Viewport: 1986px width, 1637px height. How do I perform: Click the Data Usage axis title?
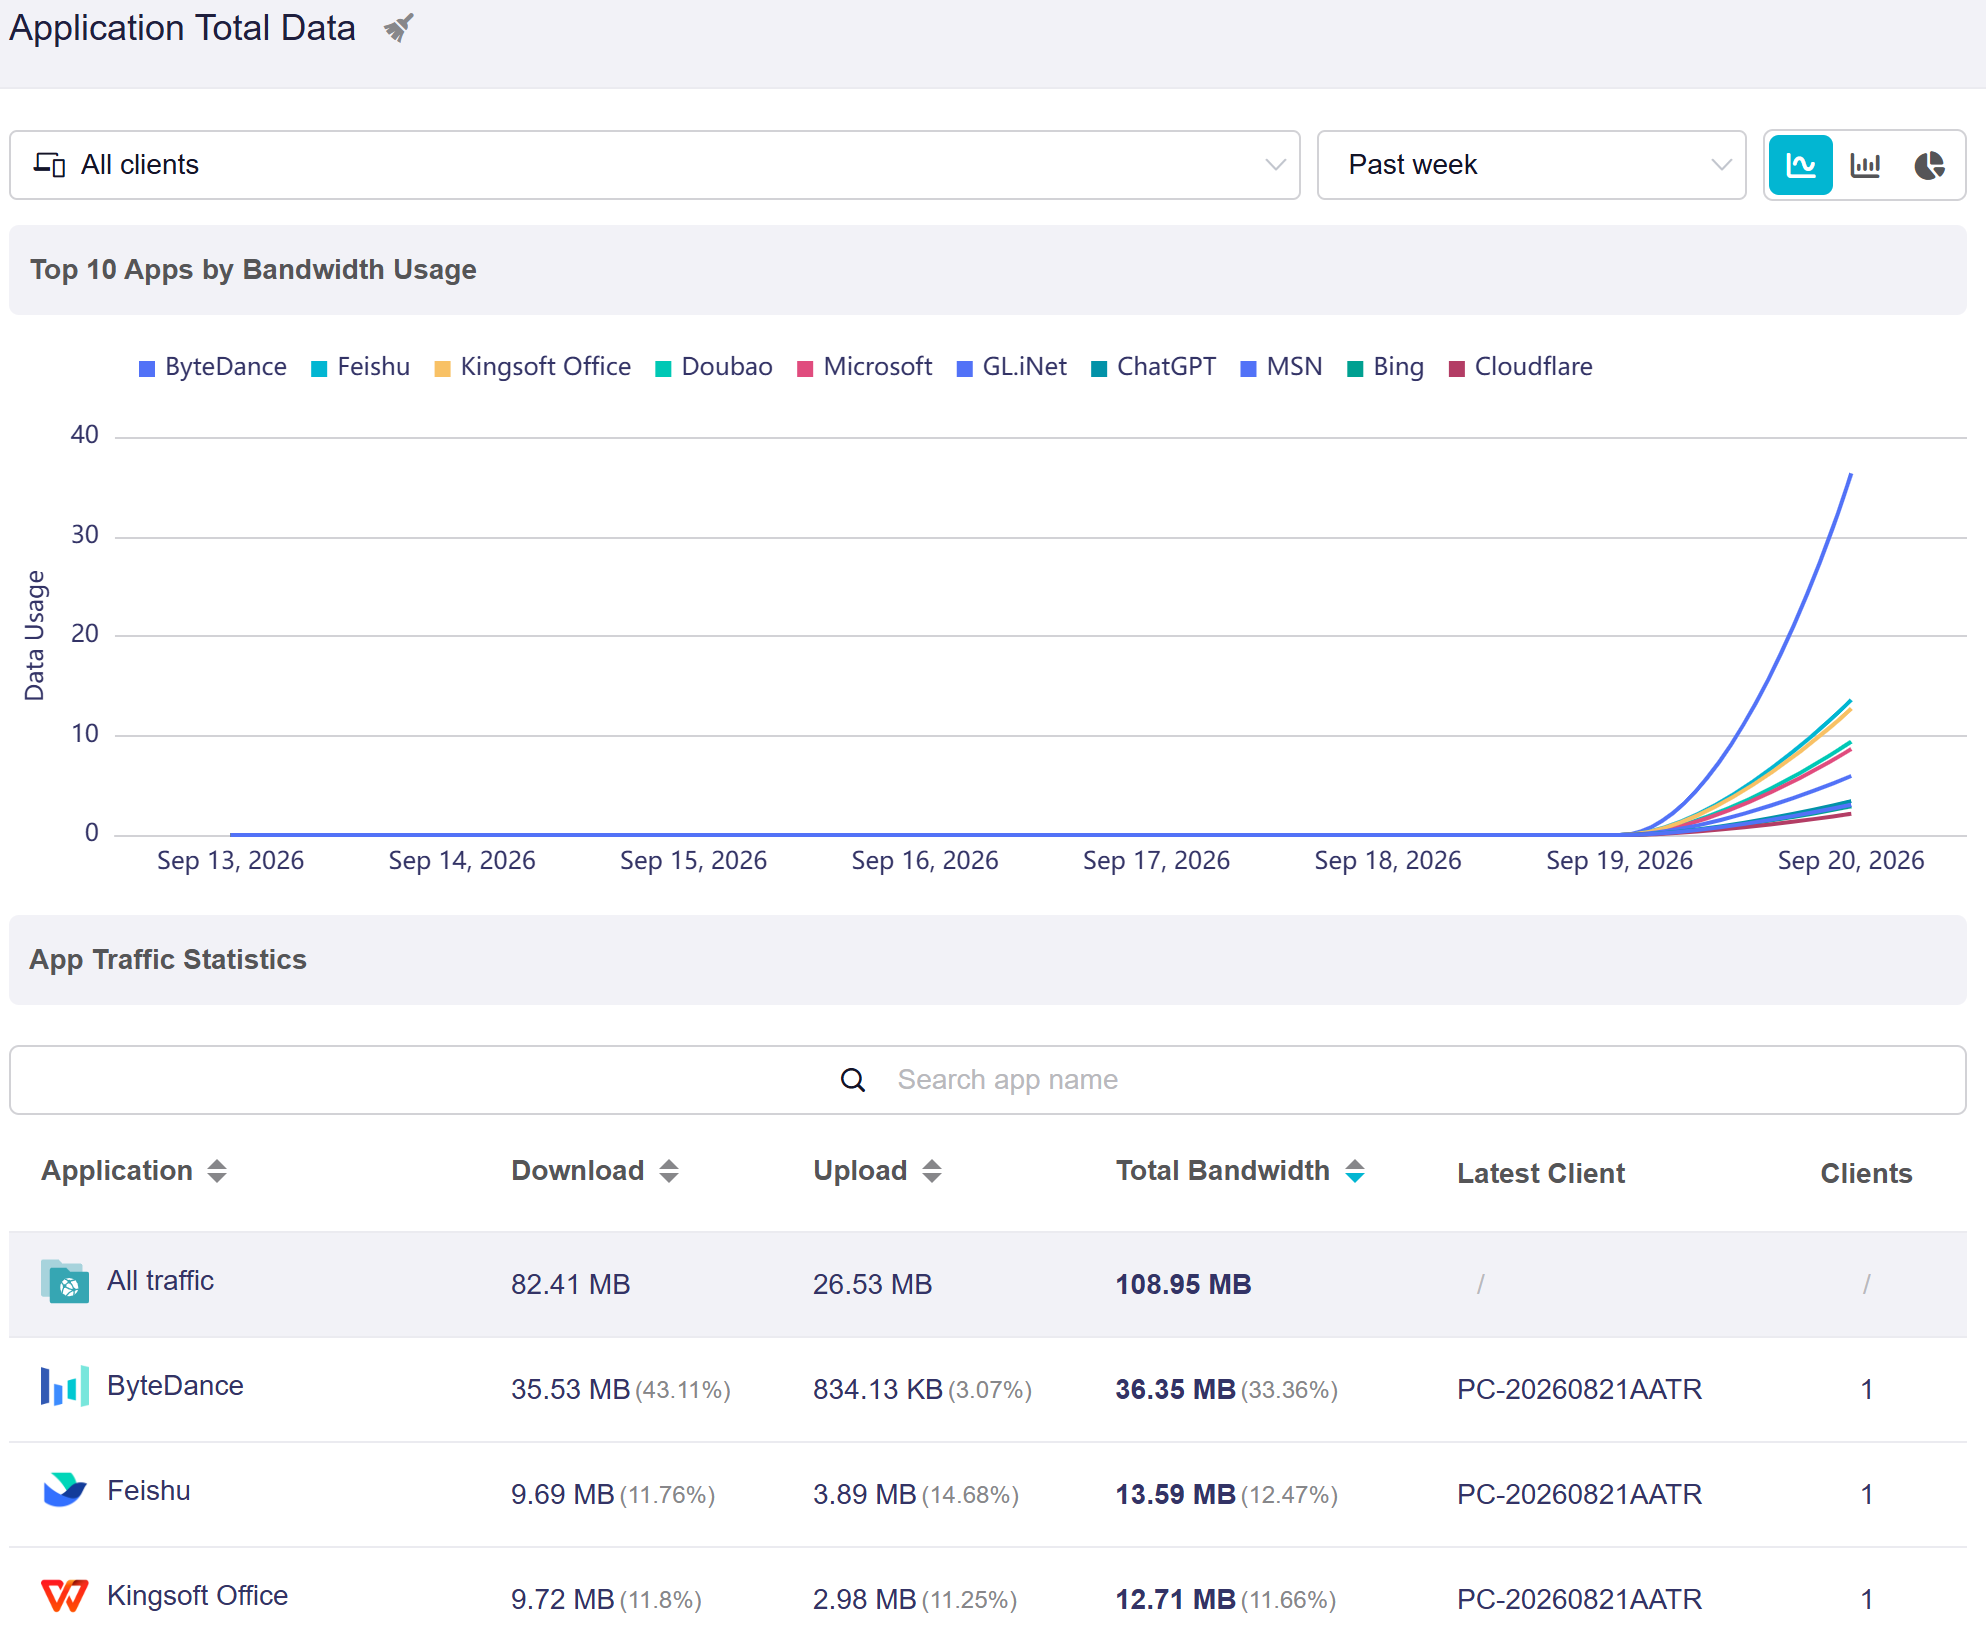[x=35, y=636]
